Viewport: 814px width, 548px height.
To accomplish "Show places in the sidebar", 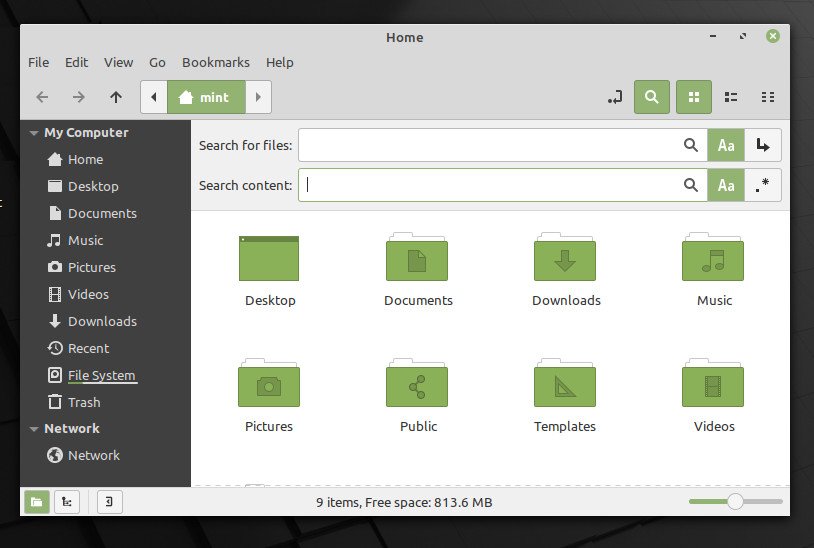I will (37, 502).
